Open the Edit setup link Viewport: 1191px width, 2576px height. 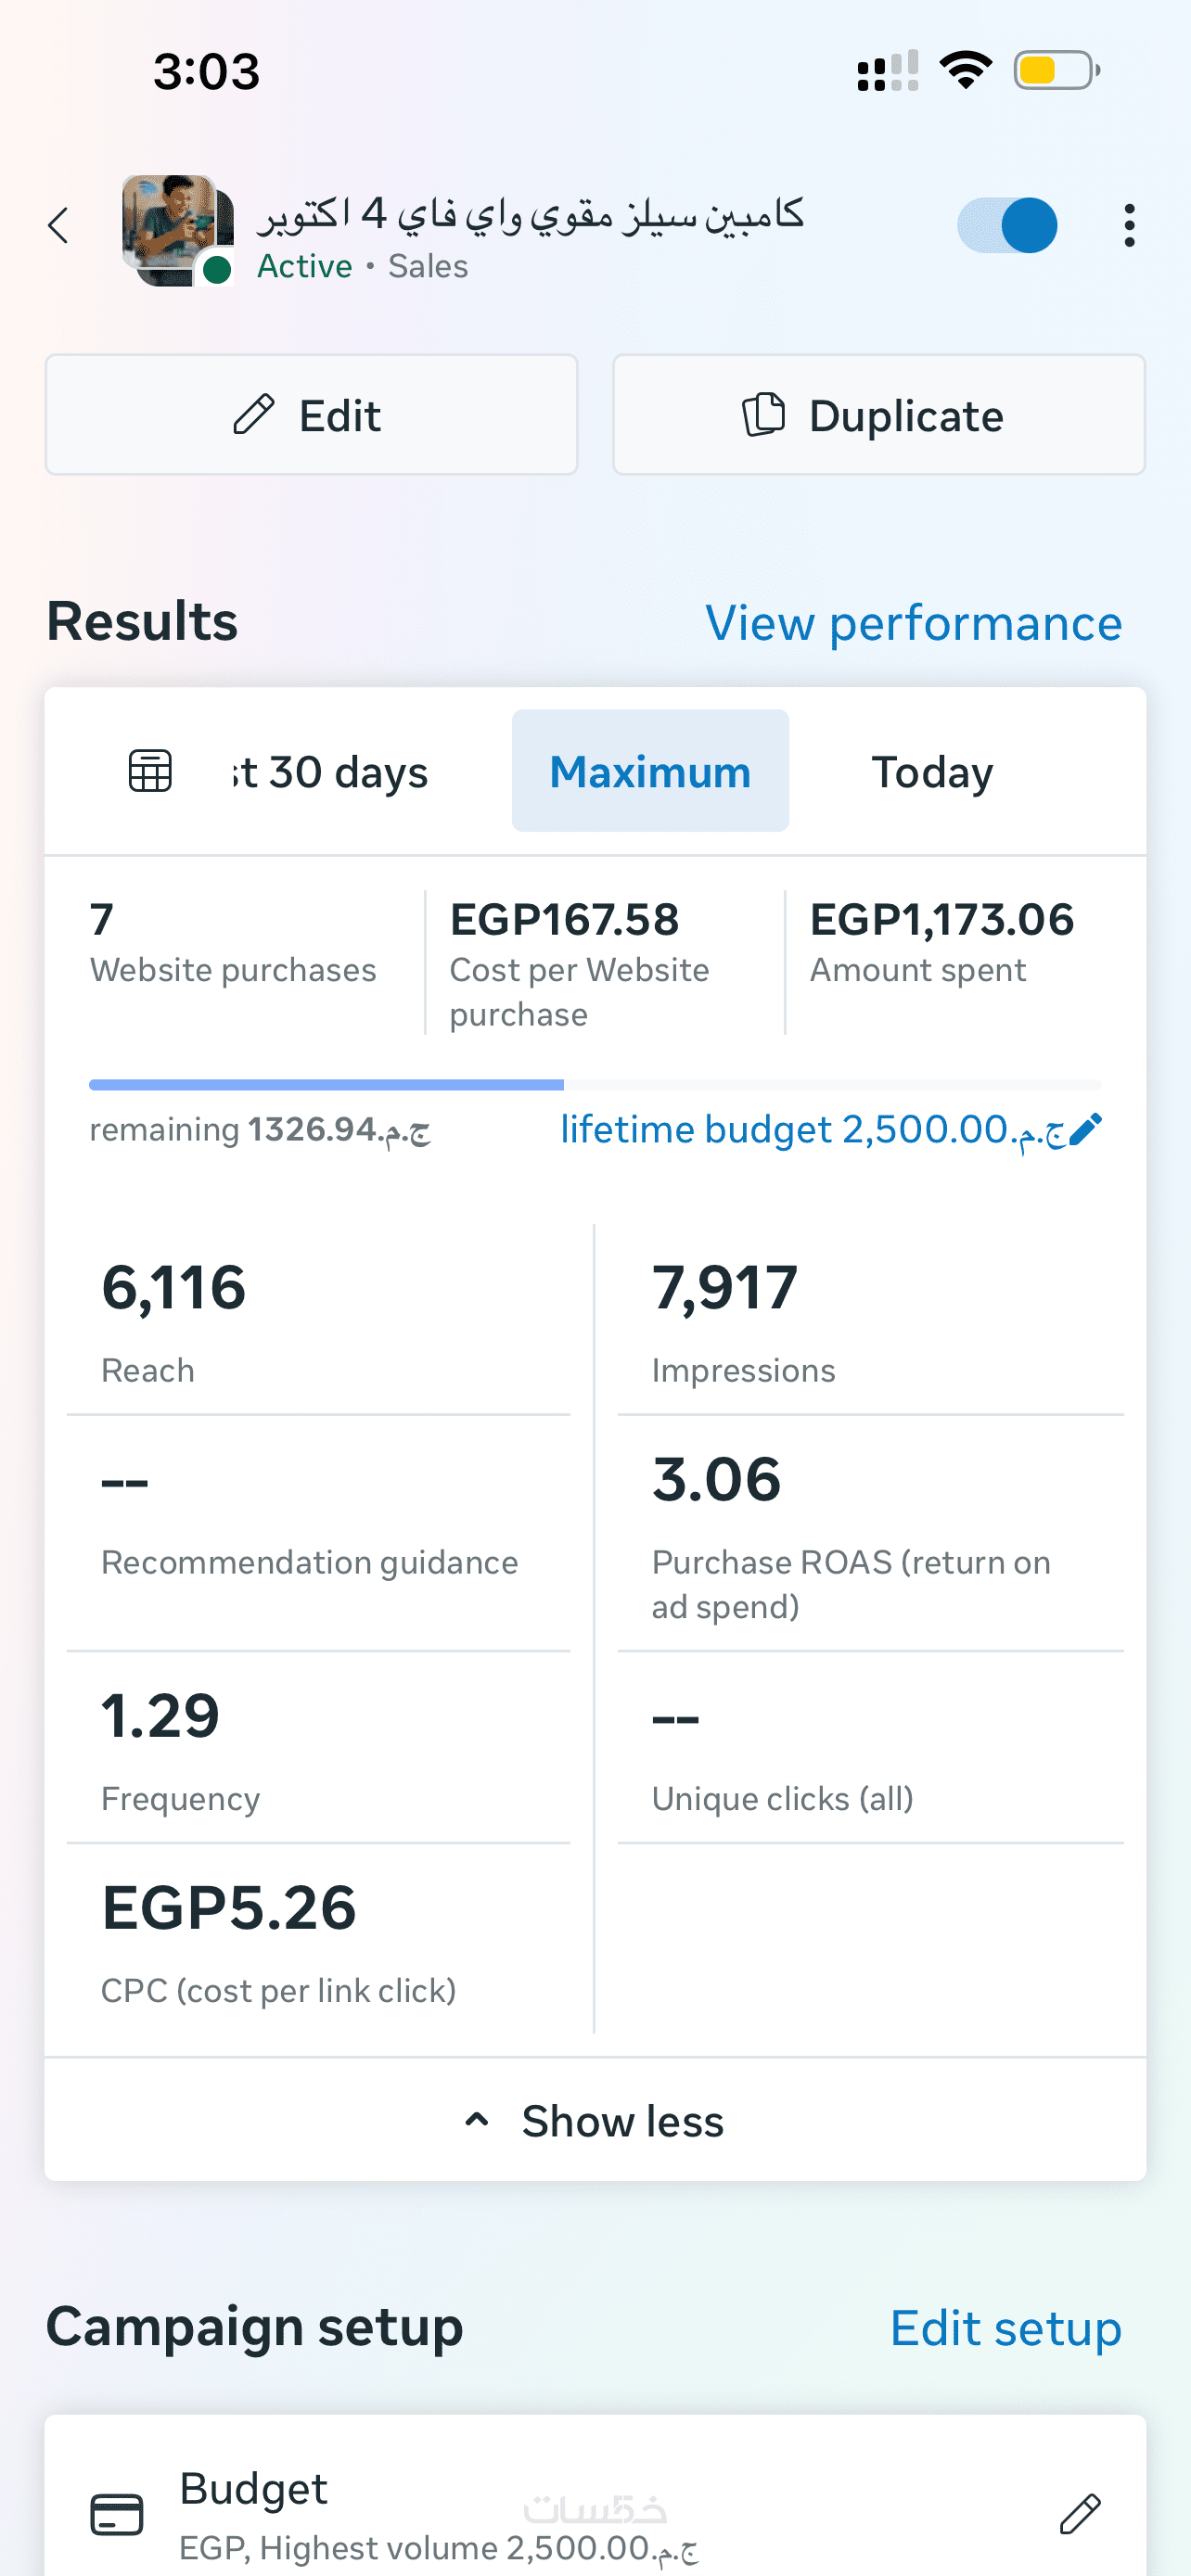[x=1005, y=2328]
